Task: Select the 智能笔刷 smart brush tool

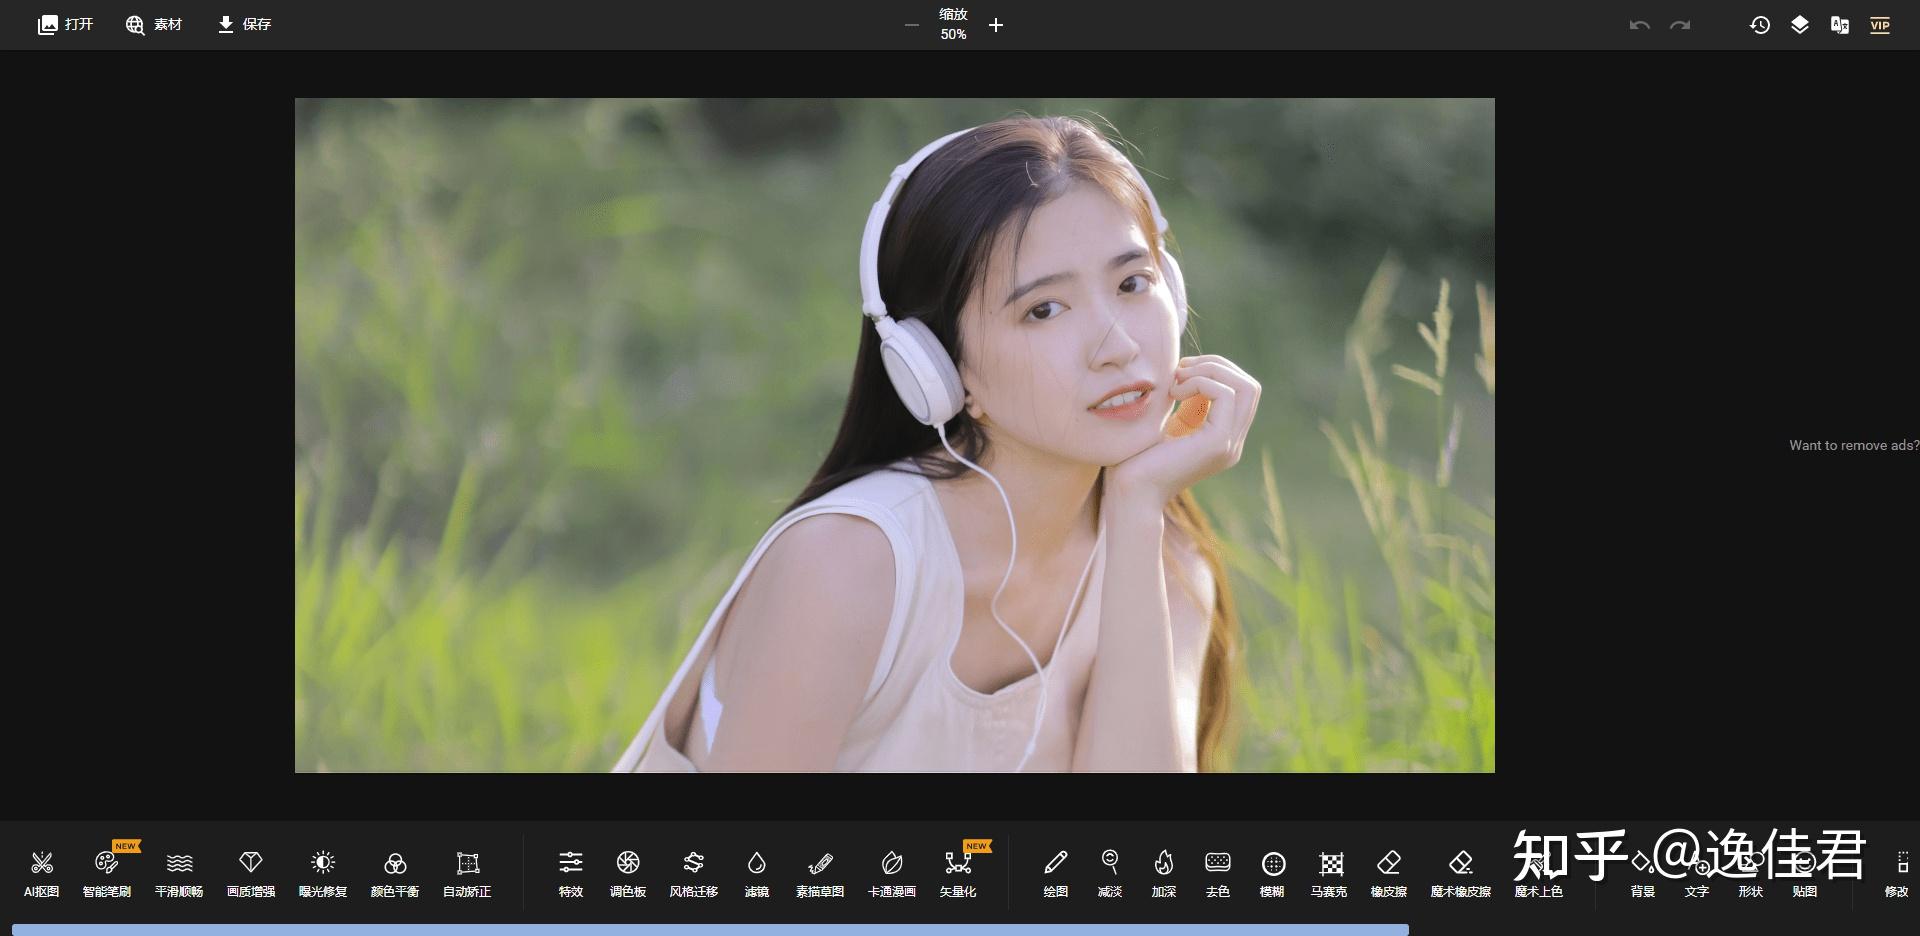Action: 106,873
